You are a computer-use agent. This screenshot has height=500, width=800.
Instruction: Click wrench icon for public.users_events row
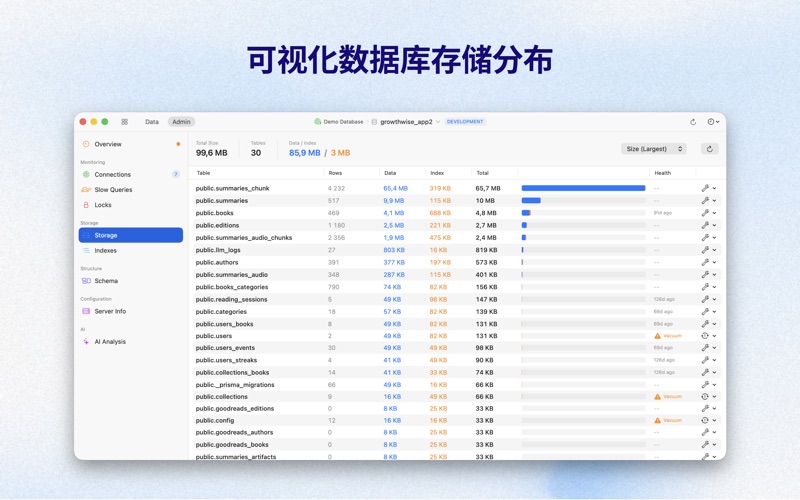(x=705, y=347)
